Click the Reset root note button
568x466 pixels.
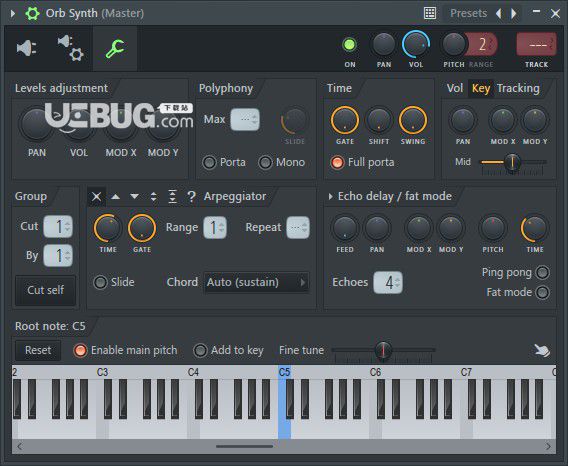click(38, 350)
